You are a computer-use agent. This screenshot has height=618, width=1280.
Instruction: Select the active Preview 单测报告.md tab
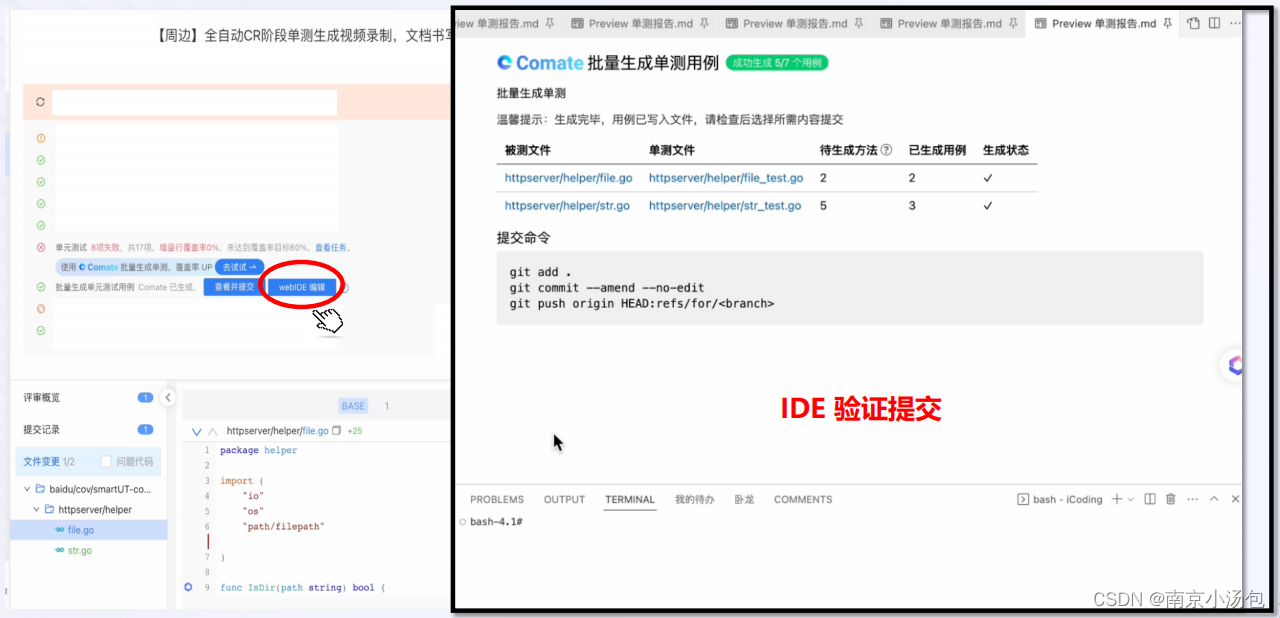click(x=1104, y=23)
